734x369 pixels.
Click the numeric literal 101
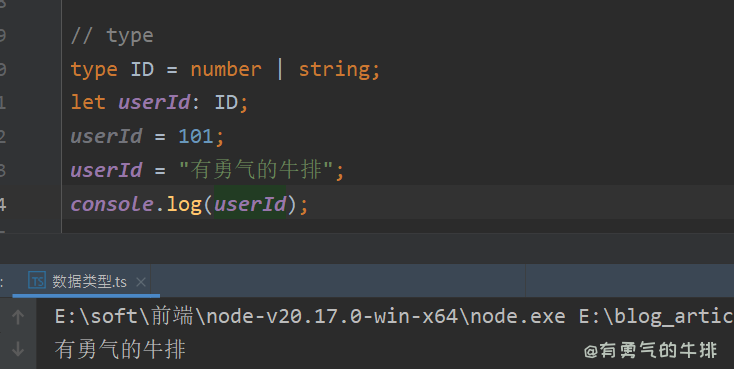196,136
